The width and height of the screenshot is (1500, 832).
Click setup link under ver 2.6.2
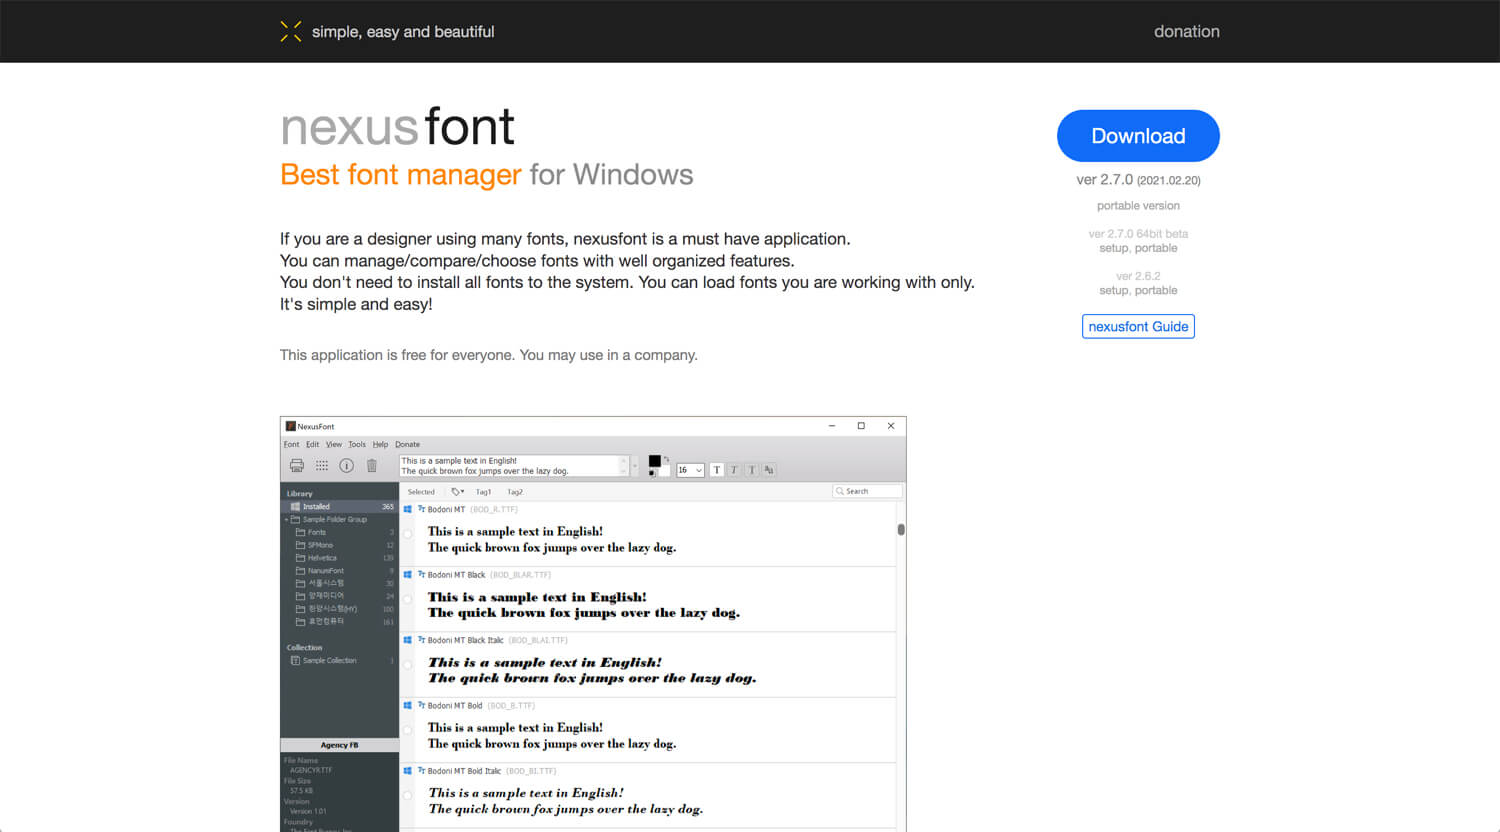coord(1113,290)
